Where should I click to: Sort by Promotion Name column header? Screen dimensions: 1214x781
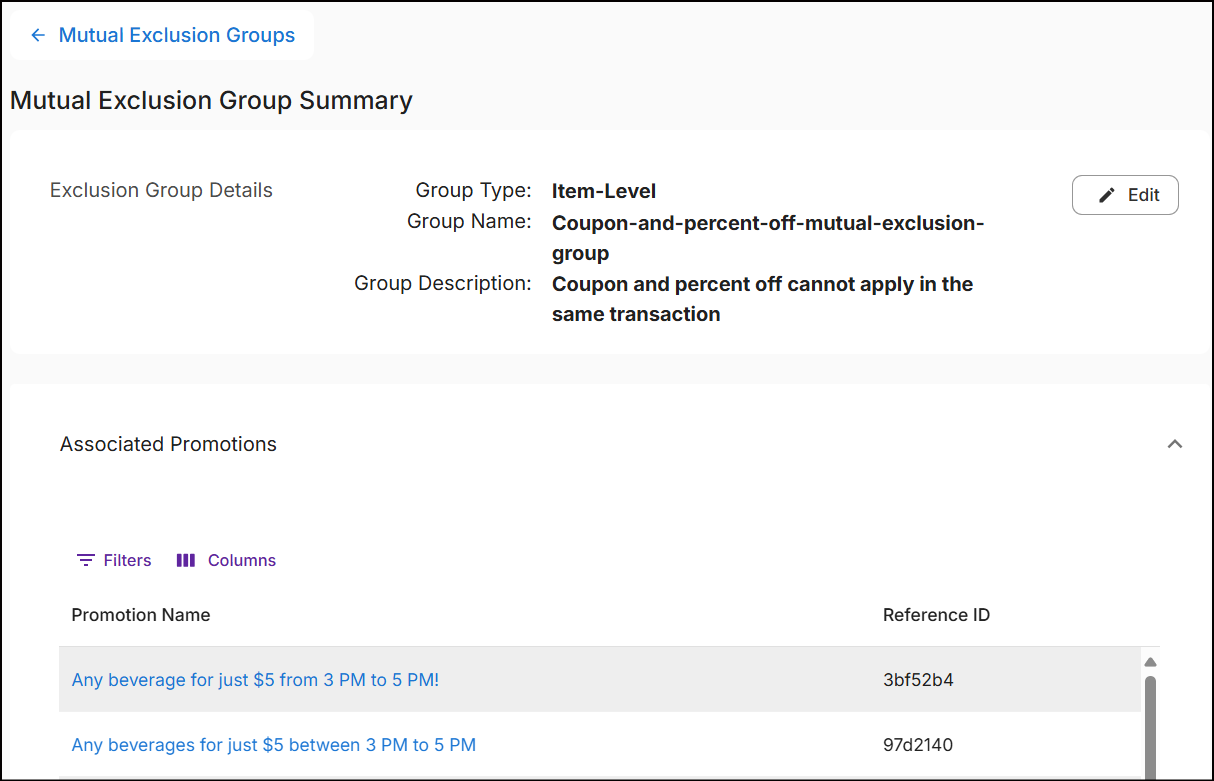pyautogui.click(x=140, y=615)
